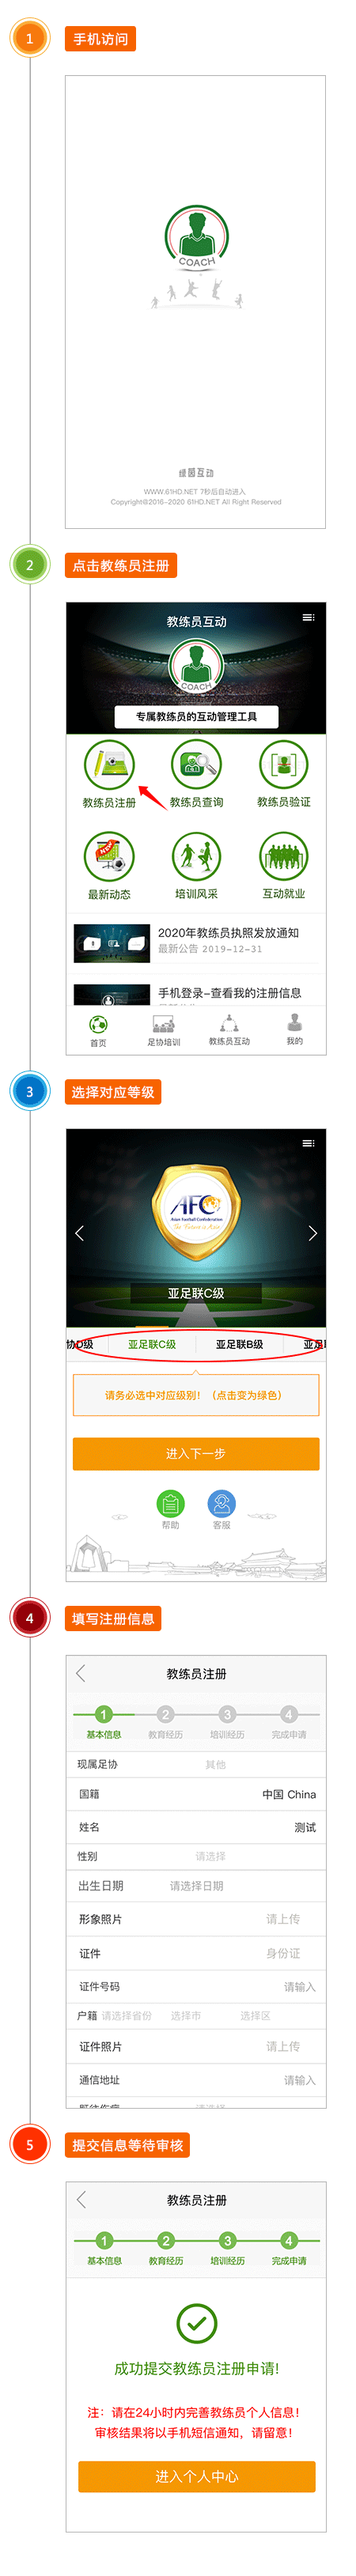Show next level with right arrow
The height and width of the screenshot is (2576, 356).
[312, 1233]
